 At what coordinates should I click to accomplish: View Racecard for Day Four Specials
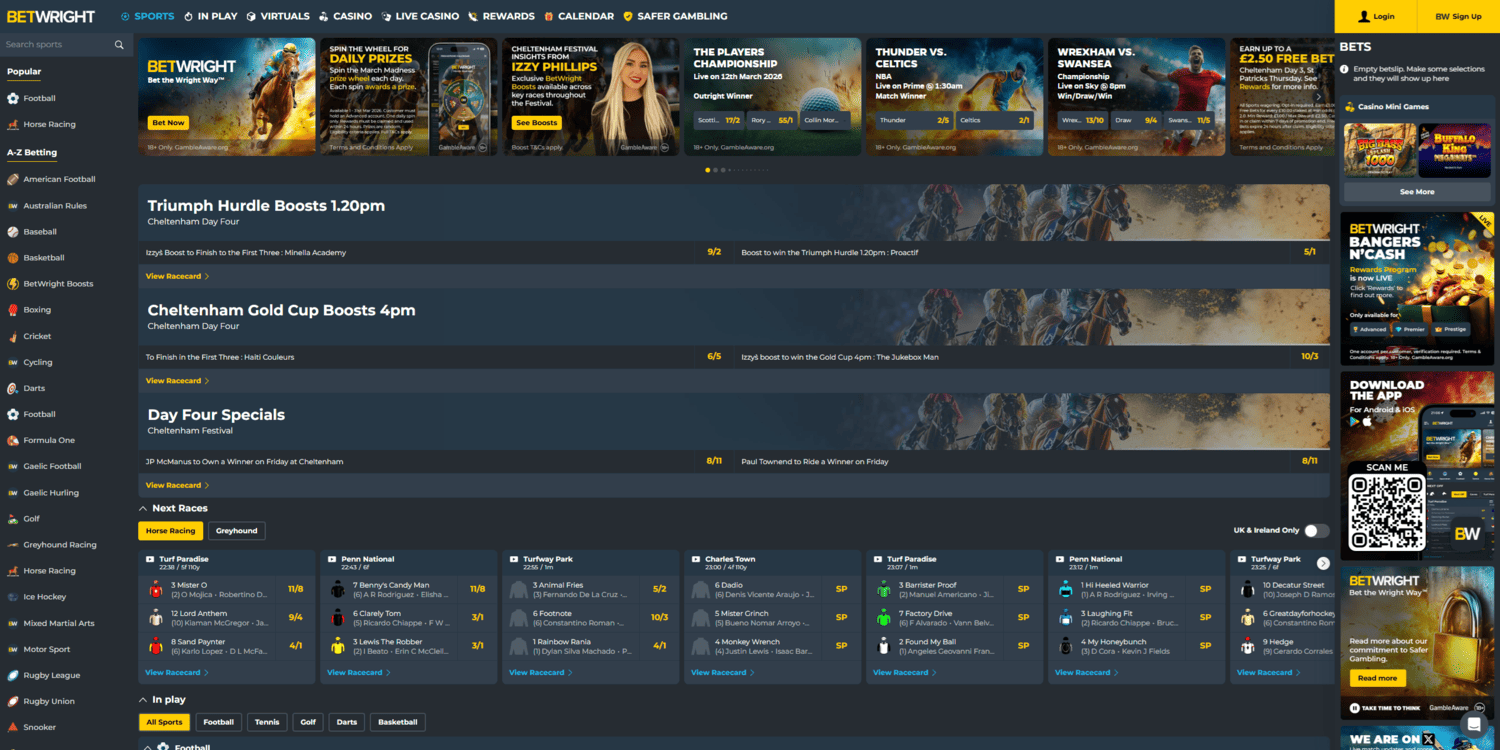(x=177, y=485)
